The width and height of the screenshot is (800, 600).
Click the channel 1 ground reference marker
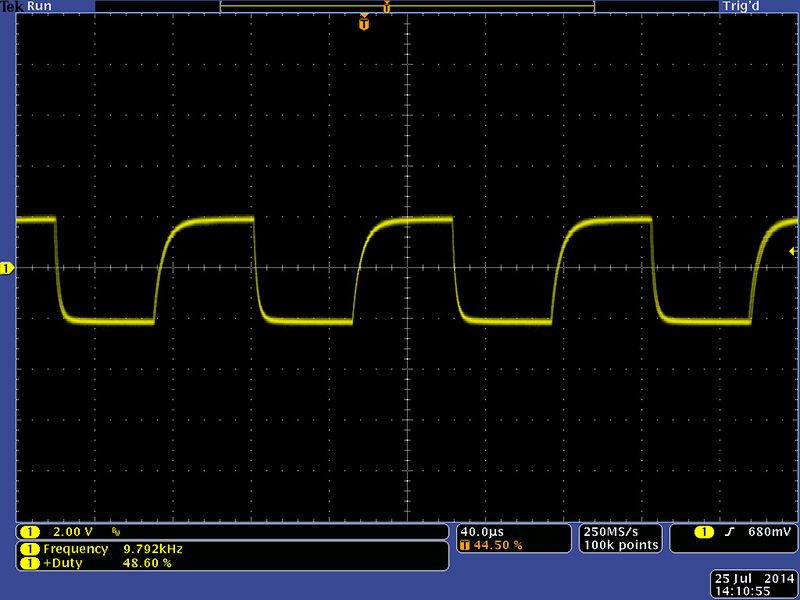(7, 268)
